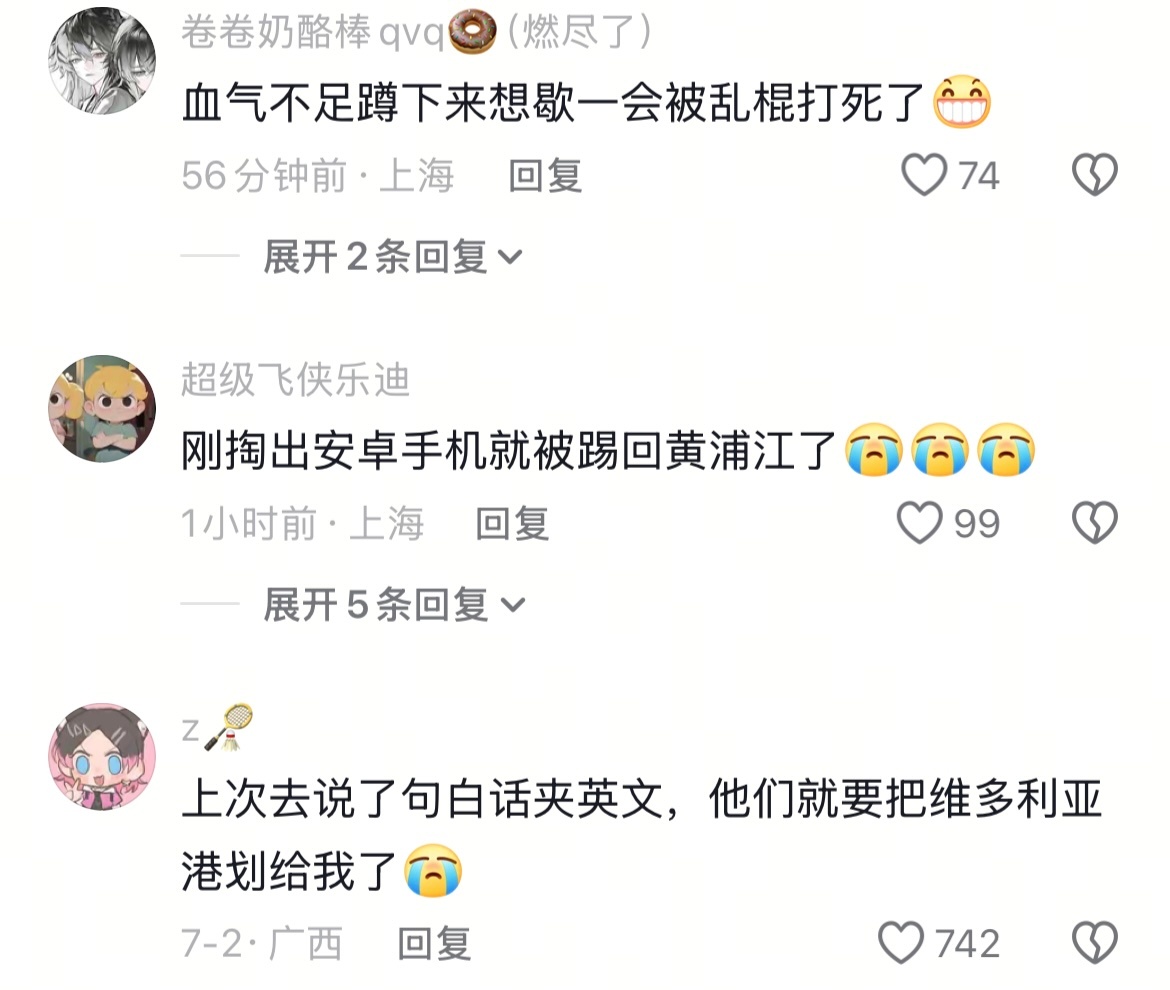Viewport: 1170px width, 990px height.
Task: Dislike the 维多利亚港 comment via broken heart
Action: click(1095, 942)
